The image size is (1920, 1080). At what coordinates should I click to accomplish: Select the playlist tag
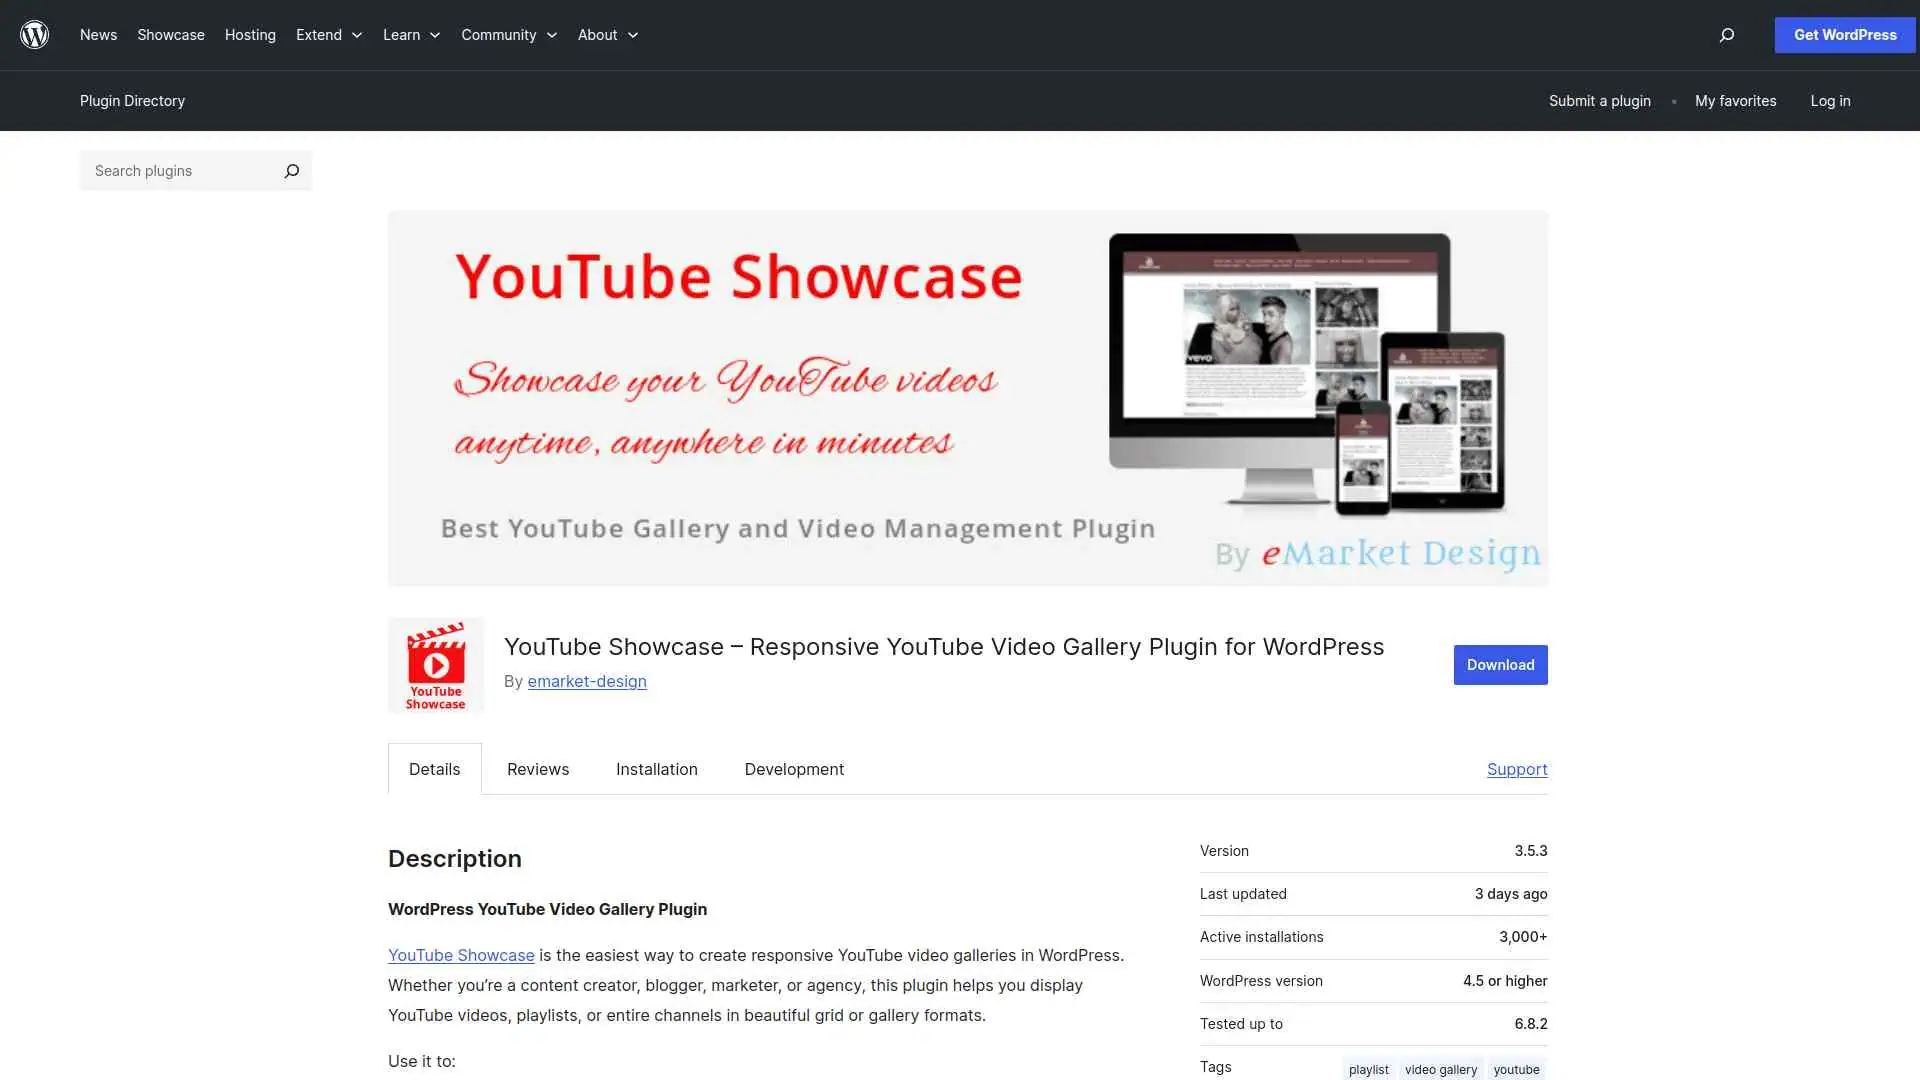(1368, 1068)
